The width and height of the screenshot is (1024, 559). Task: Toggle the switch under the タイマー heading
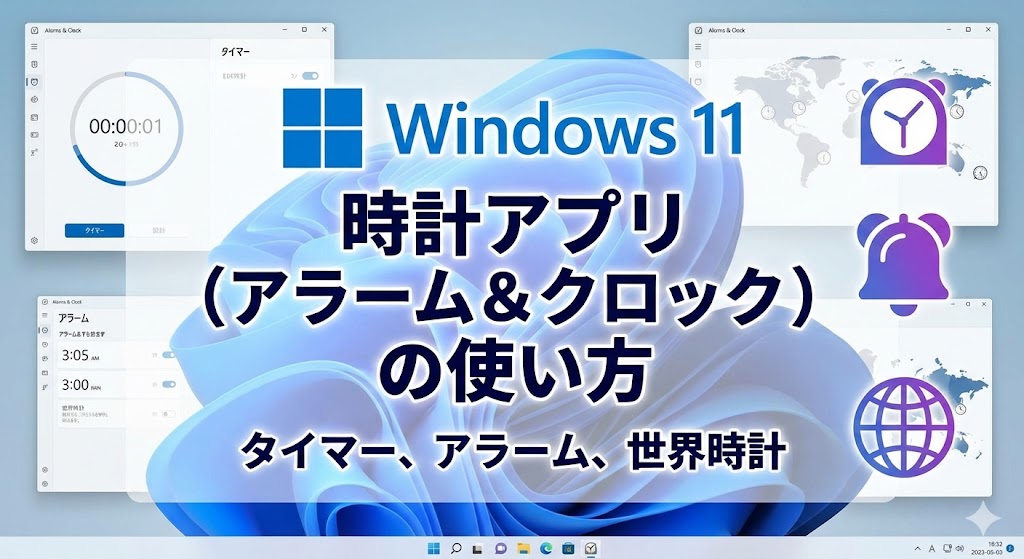(310, 75)
